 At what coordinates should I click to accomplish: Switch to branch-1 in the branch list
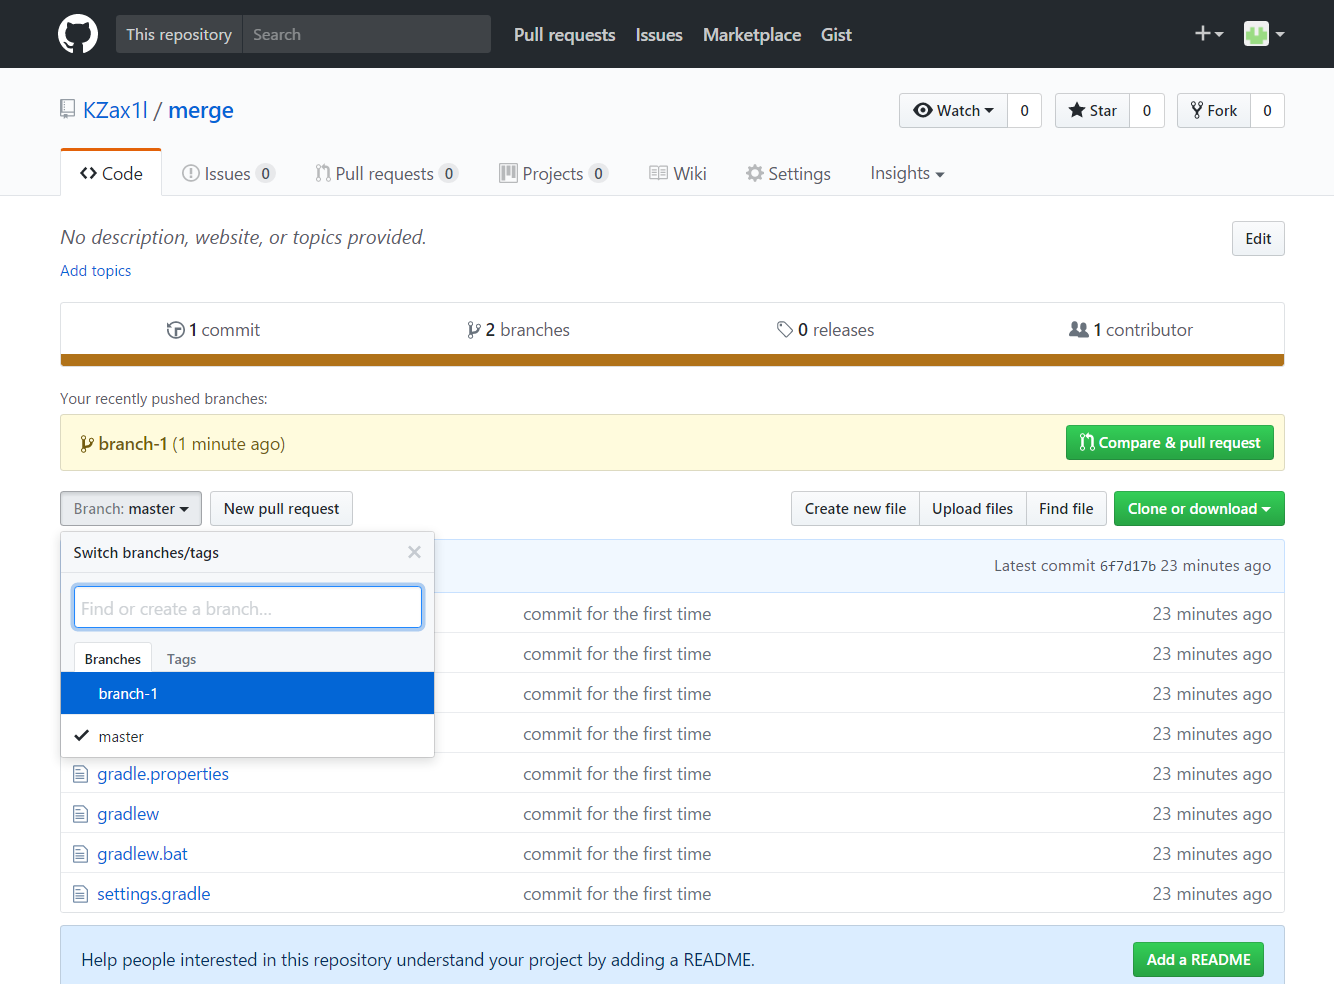point(247,693)
